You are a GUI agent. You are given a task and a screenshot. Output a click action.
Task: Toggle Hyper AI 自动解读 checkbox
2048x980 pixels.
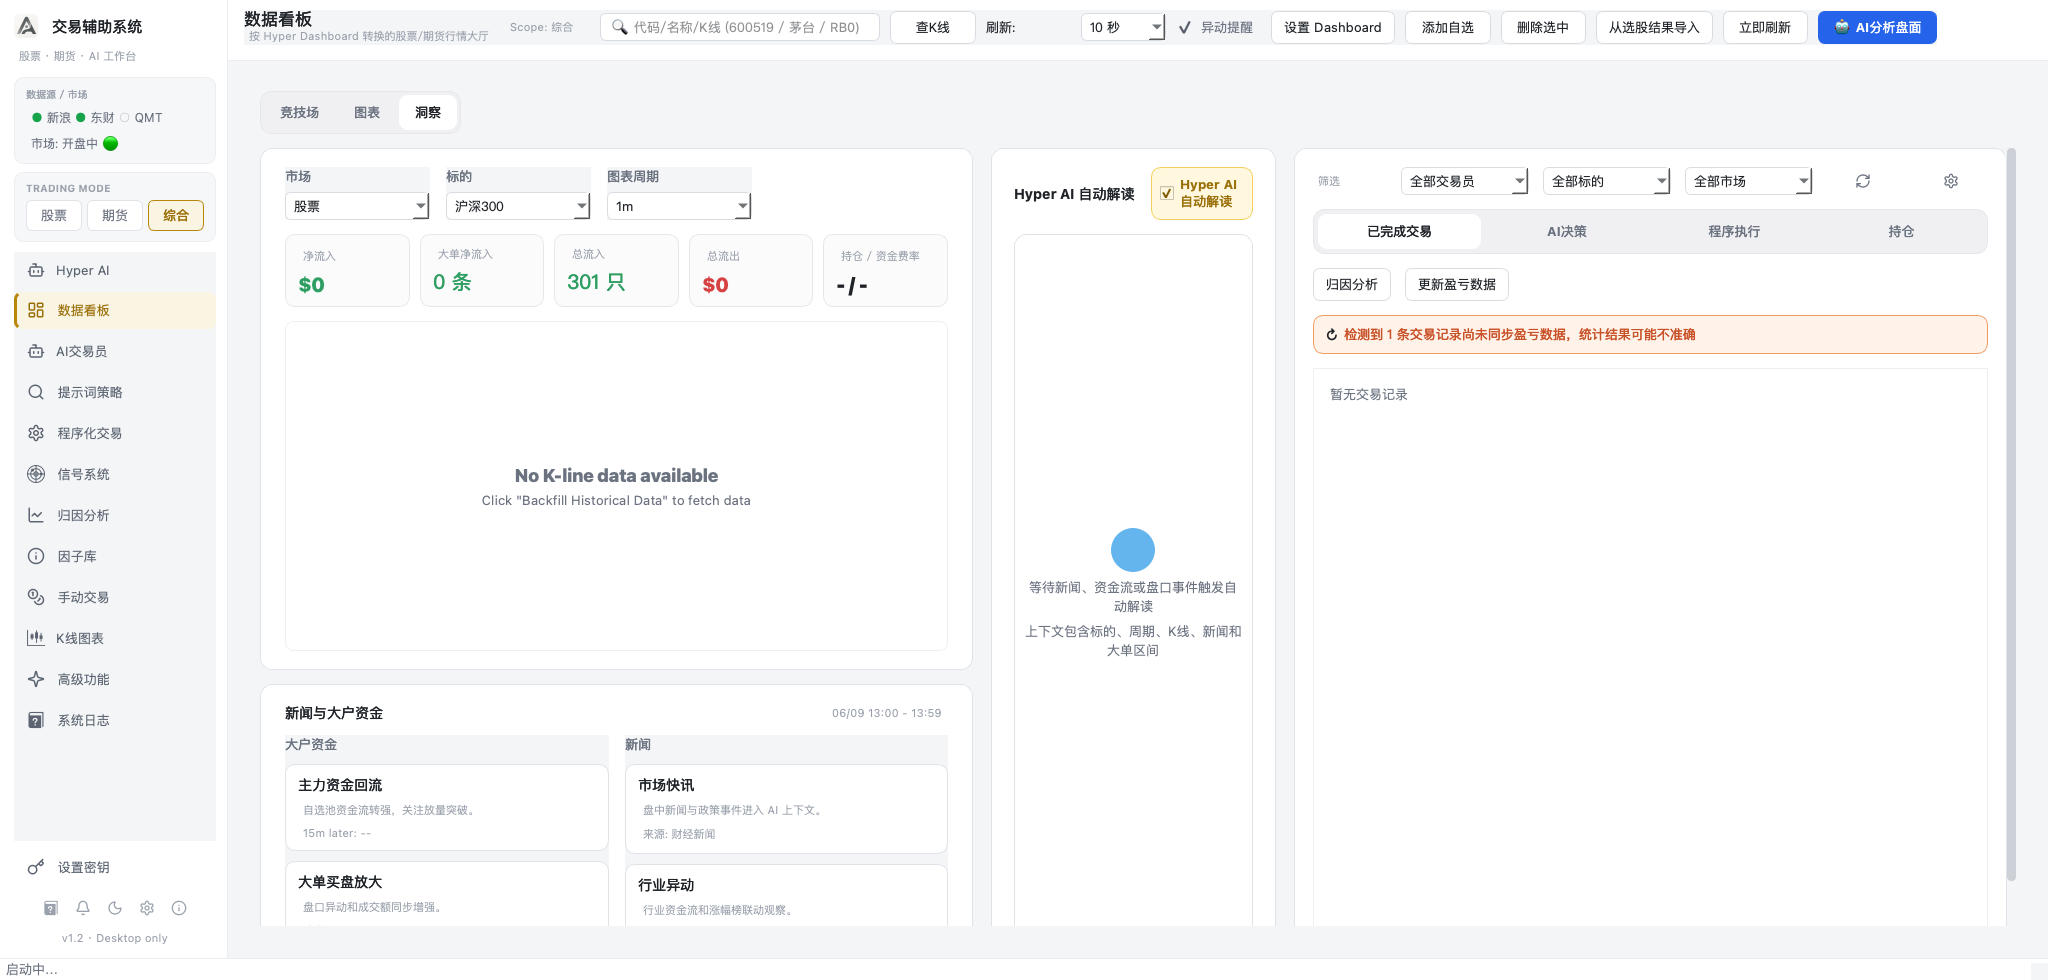tap(1167, 193)
